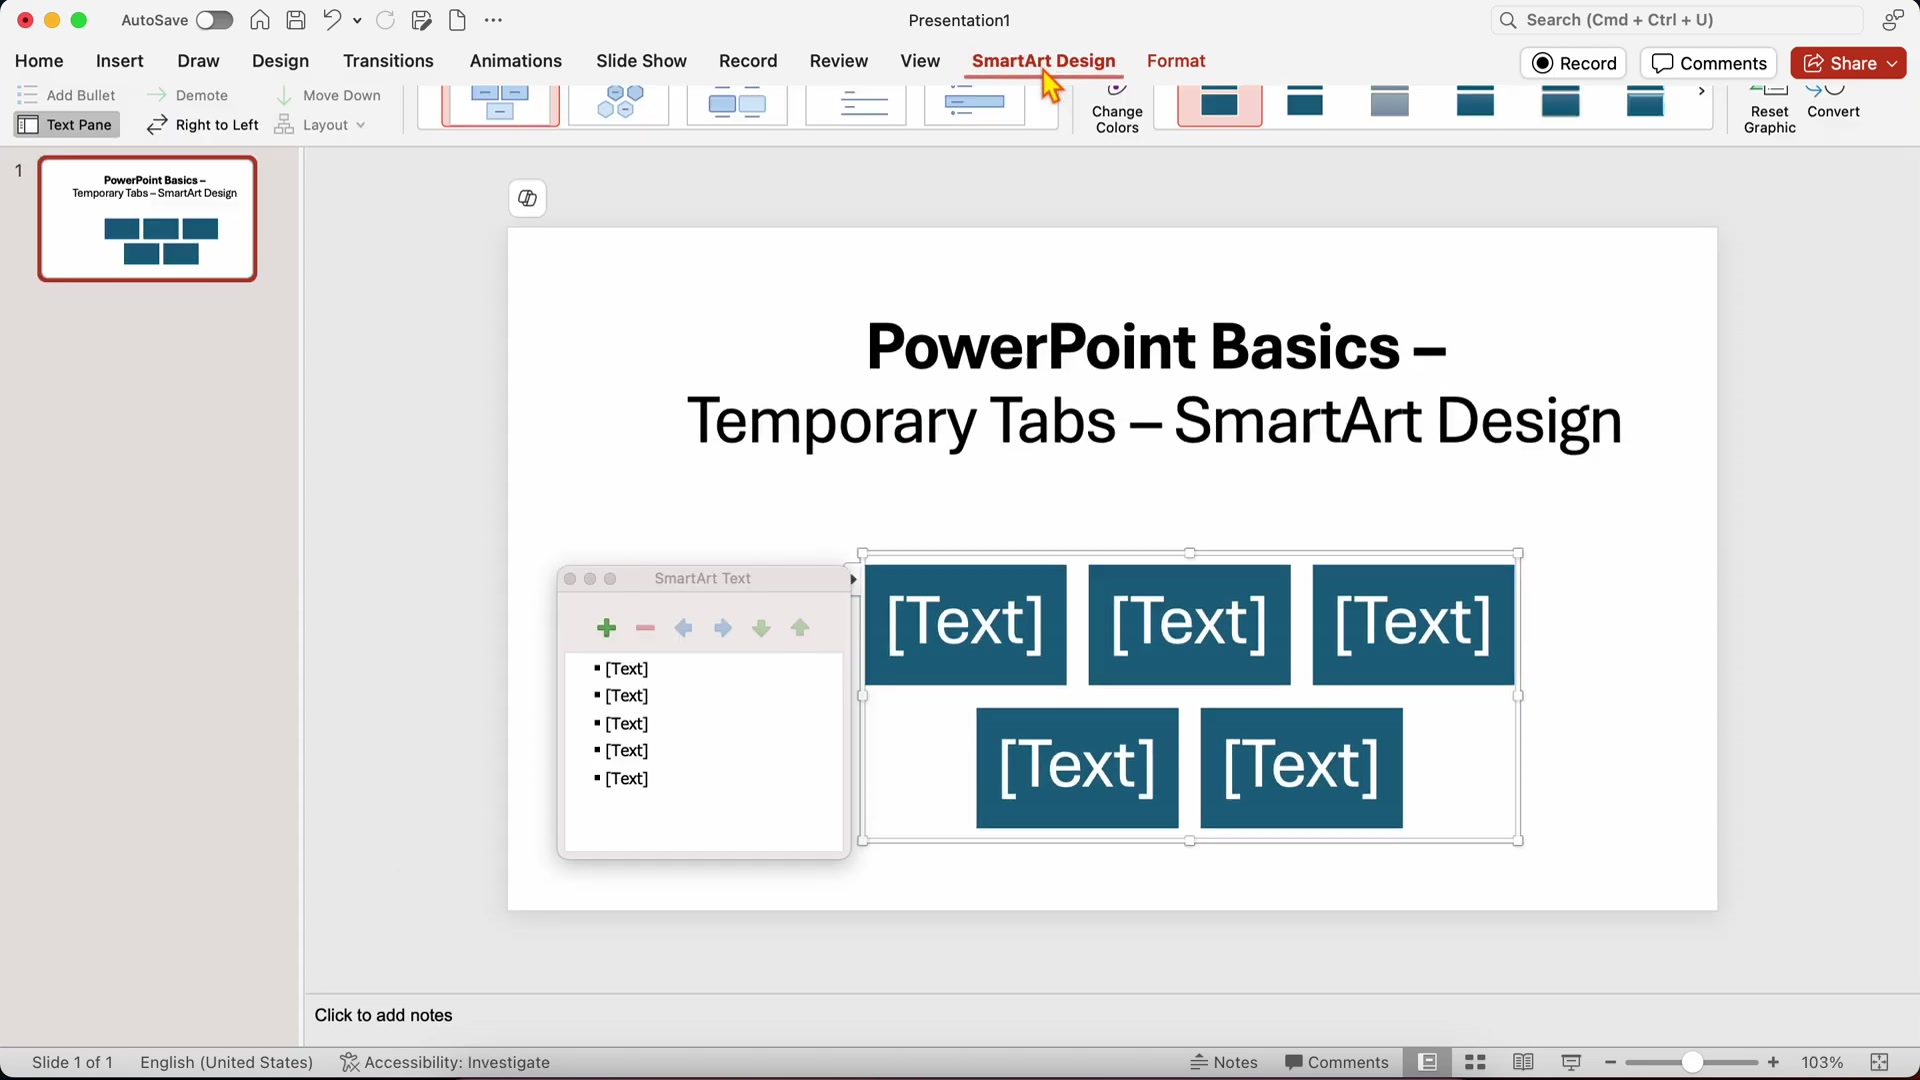Select the third SmartArt layout thumbnail

point(737,103)
